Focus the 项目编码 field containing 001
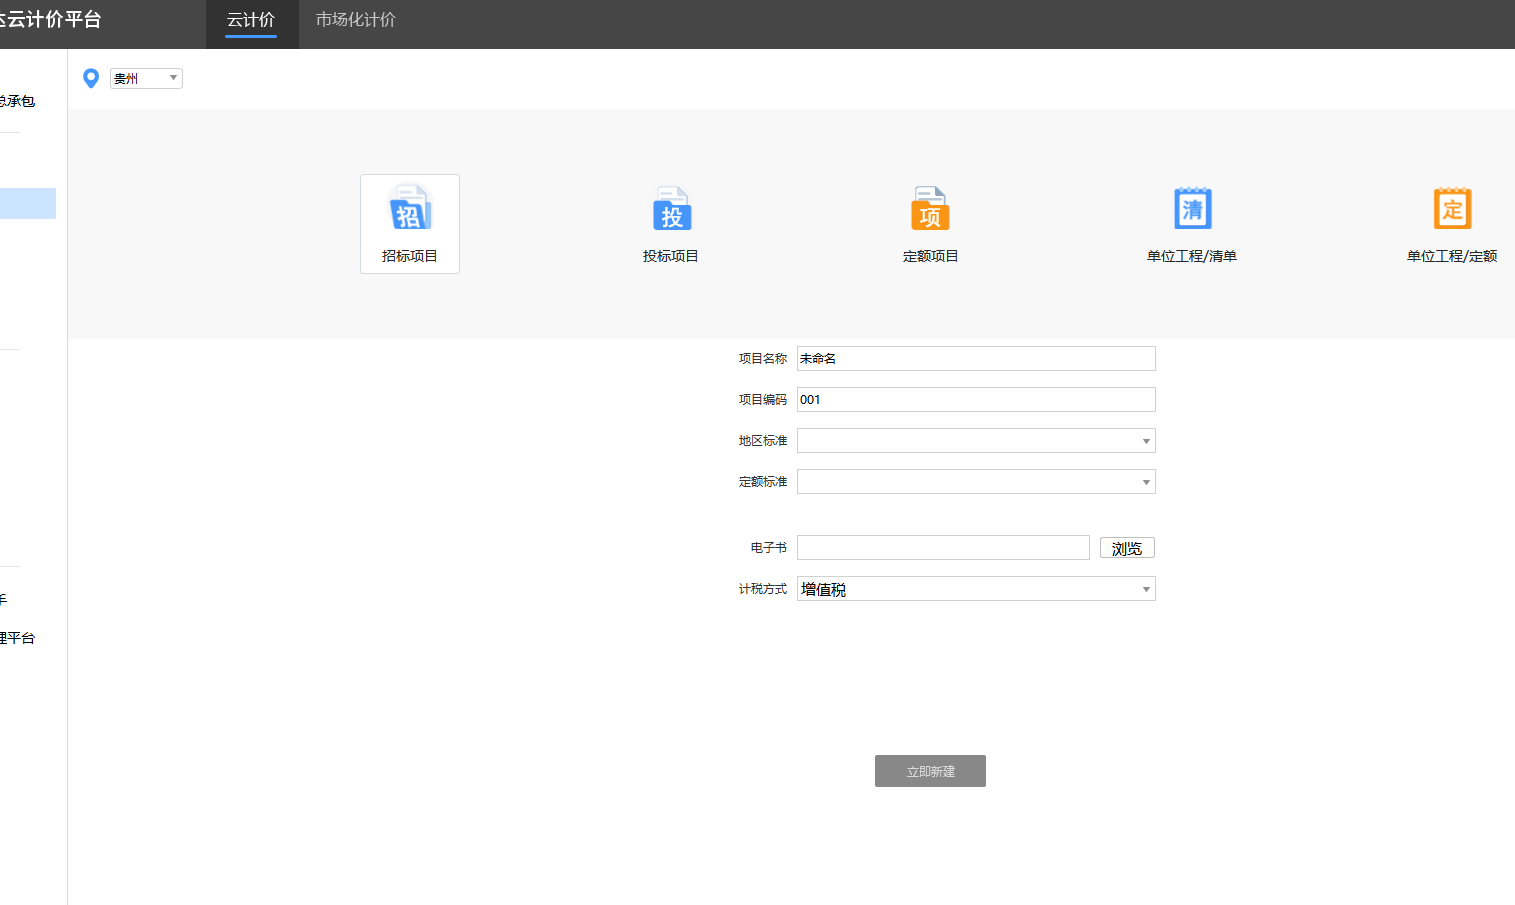This screenshot has height=905, width=1515. pyautogui.click(x=976, y=400)
